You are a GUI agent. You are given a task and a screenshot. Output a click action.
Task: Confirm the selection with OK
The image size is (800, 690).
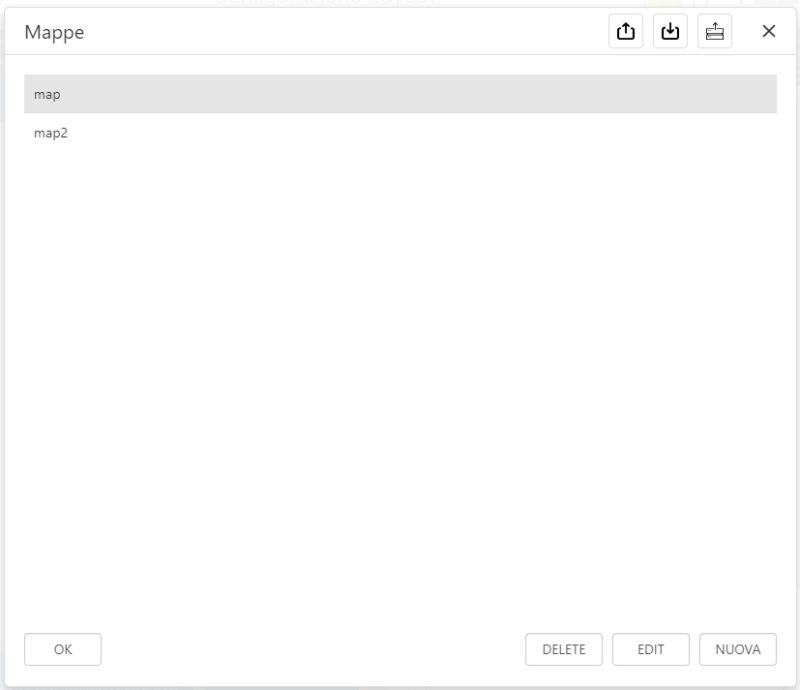pyautogui.click(x=62, y=649)
